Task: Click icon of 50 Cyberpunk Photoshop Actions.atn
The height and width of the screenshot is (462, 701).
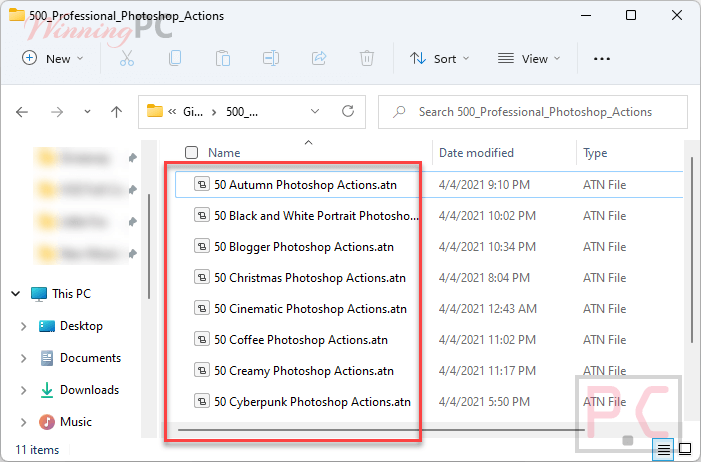Action: click(x=202, y=401)
